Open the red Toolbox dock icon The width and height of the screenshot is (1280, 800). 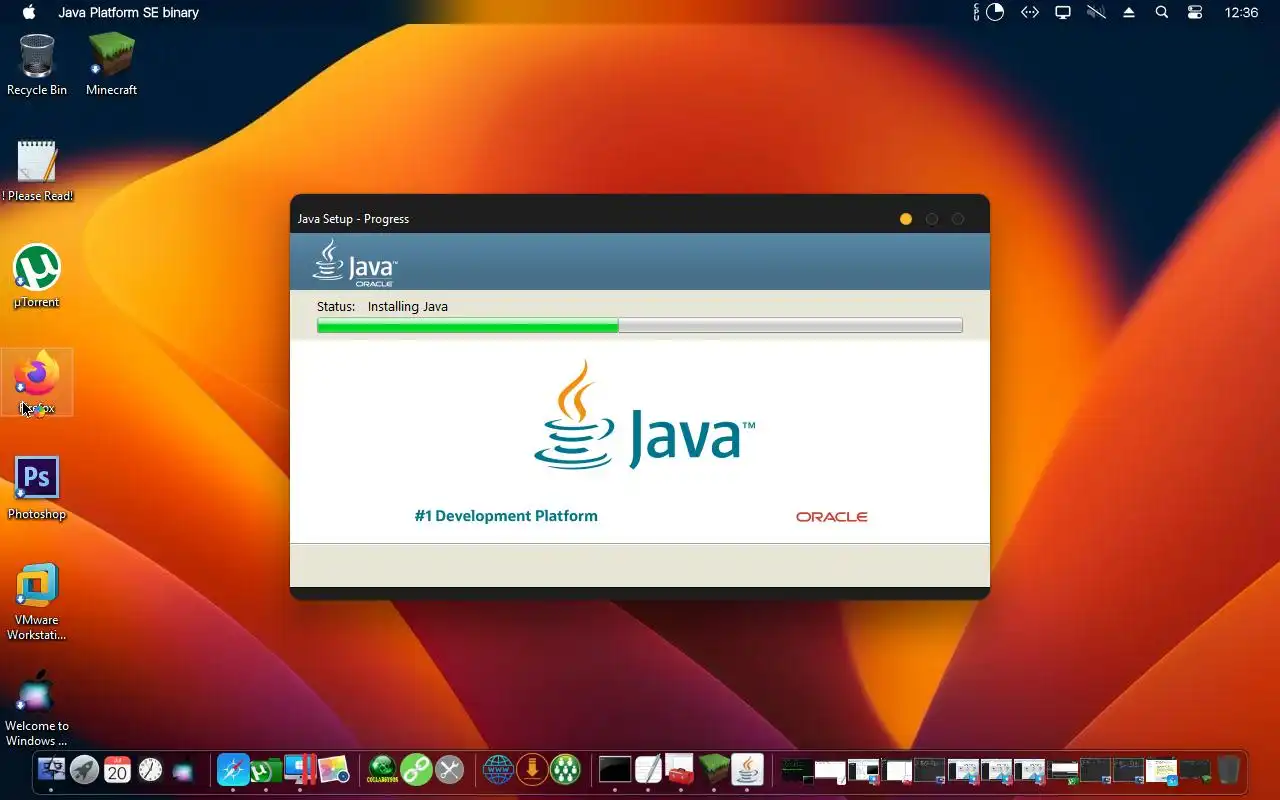[680, 769]
